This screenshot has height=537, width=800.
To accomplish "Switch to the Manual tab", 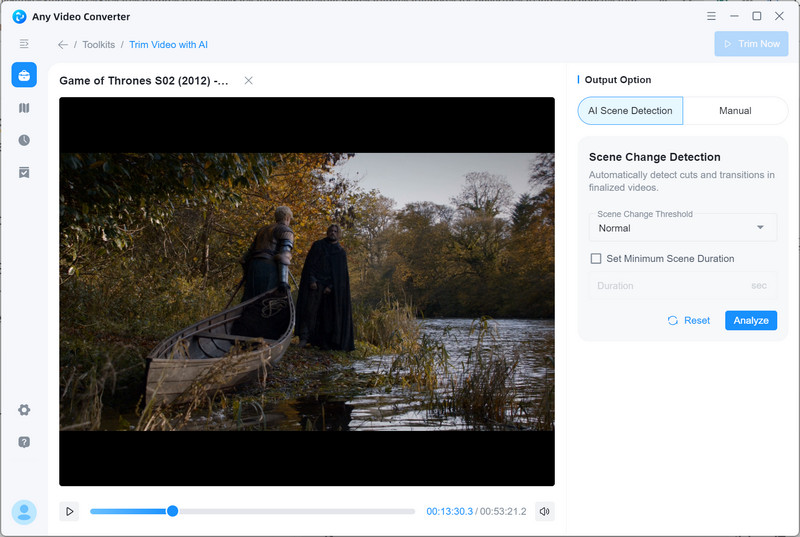I will coord(735,111).
